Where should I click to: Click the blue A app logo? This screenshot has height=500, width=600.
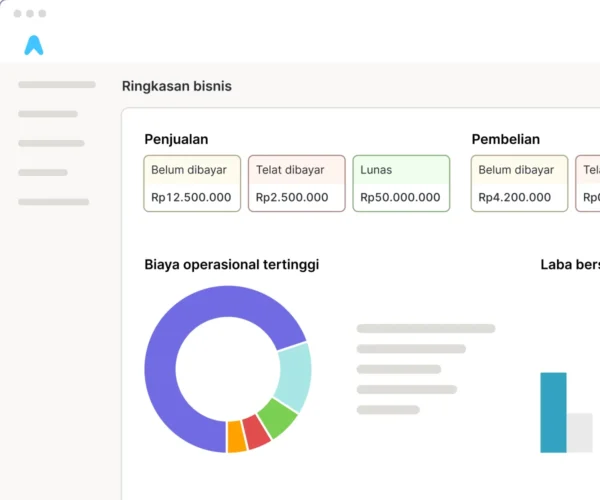point(34,45)
